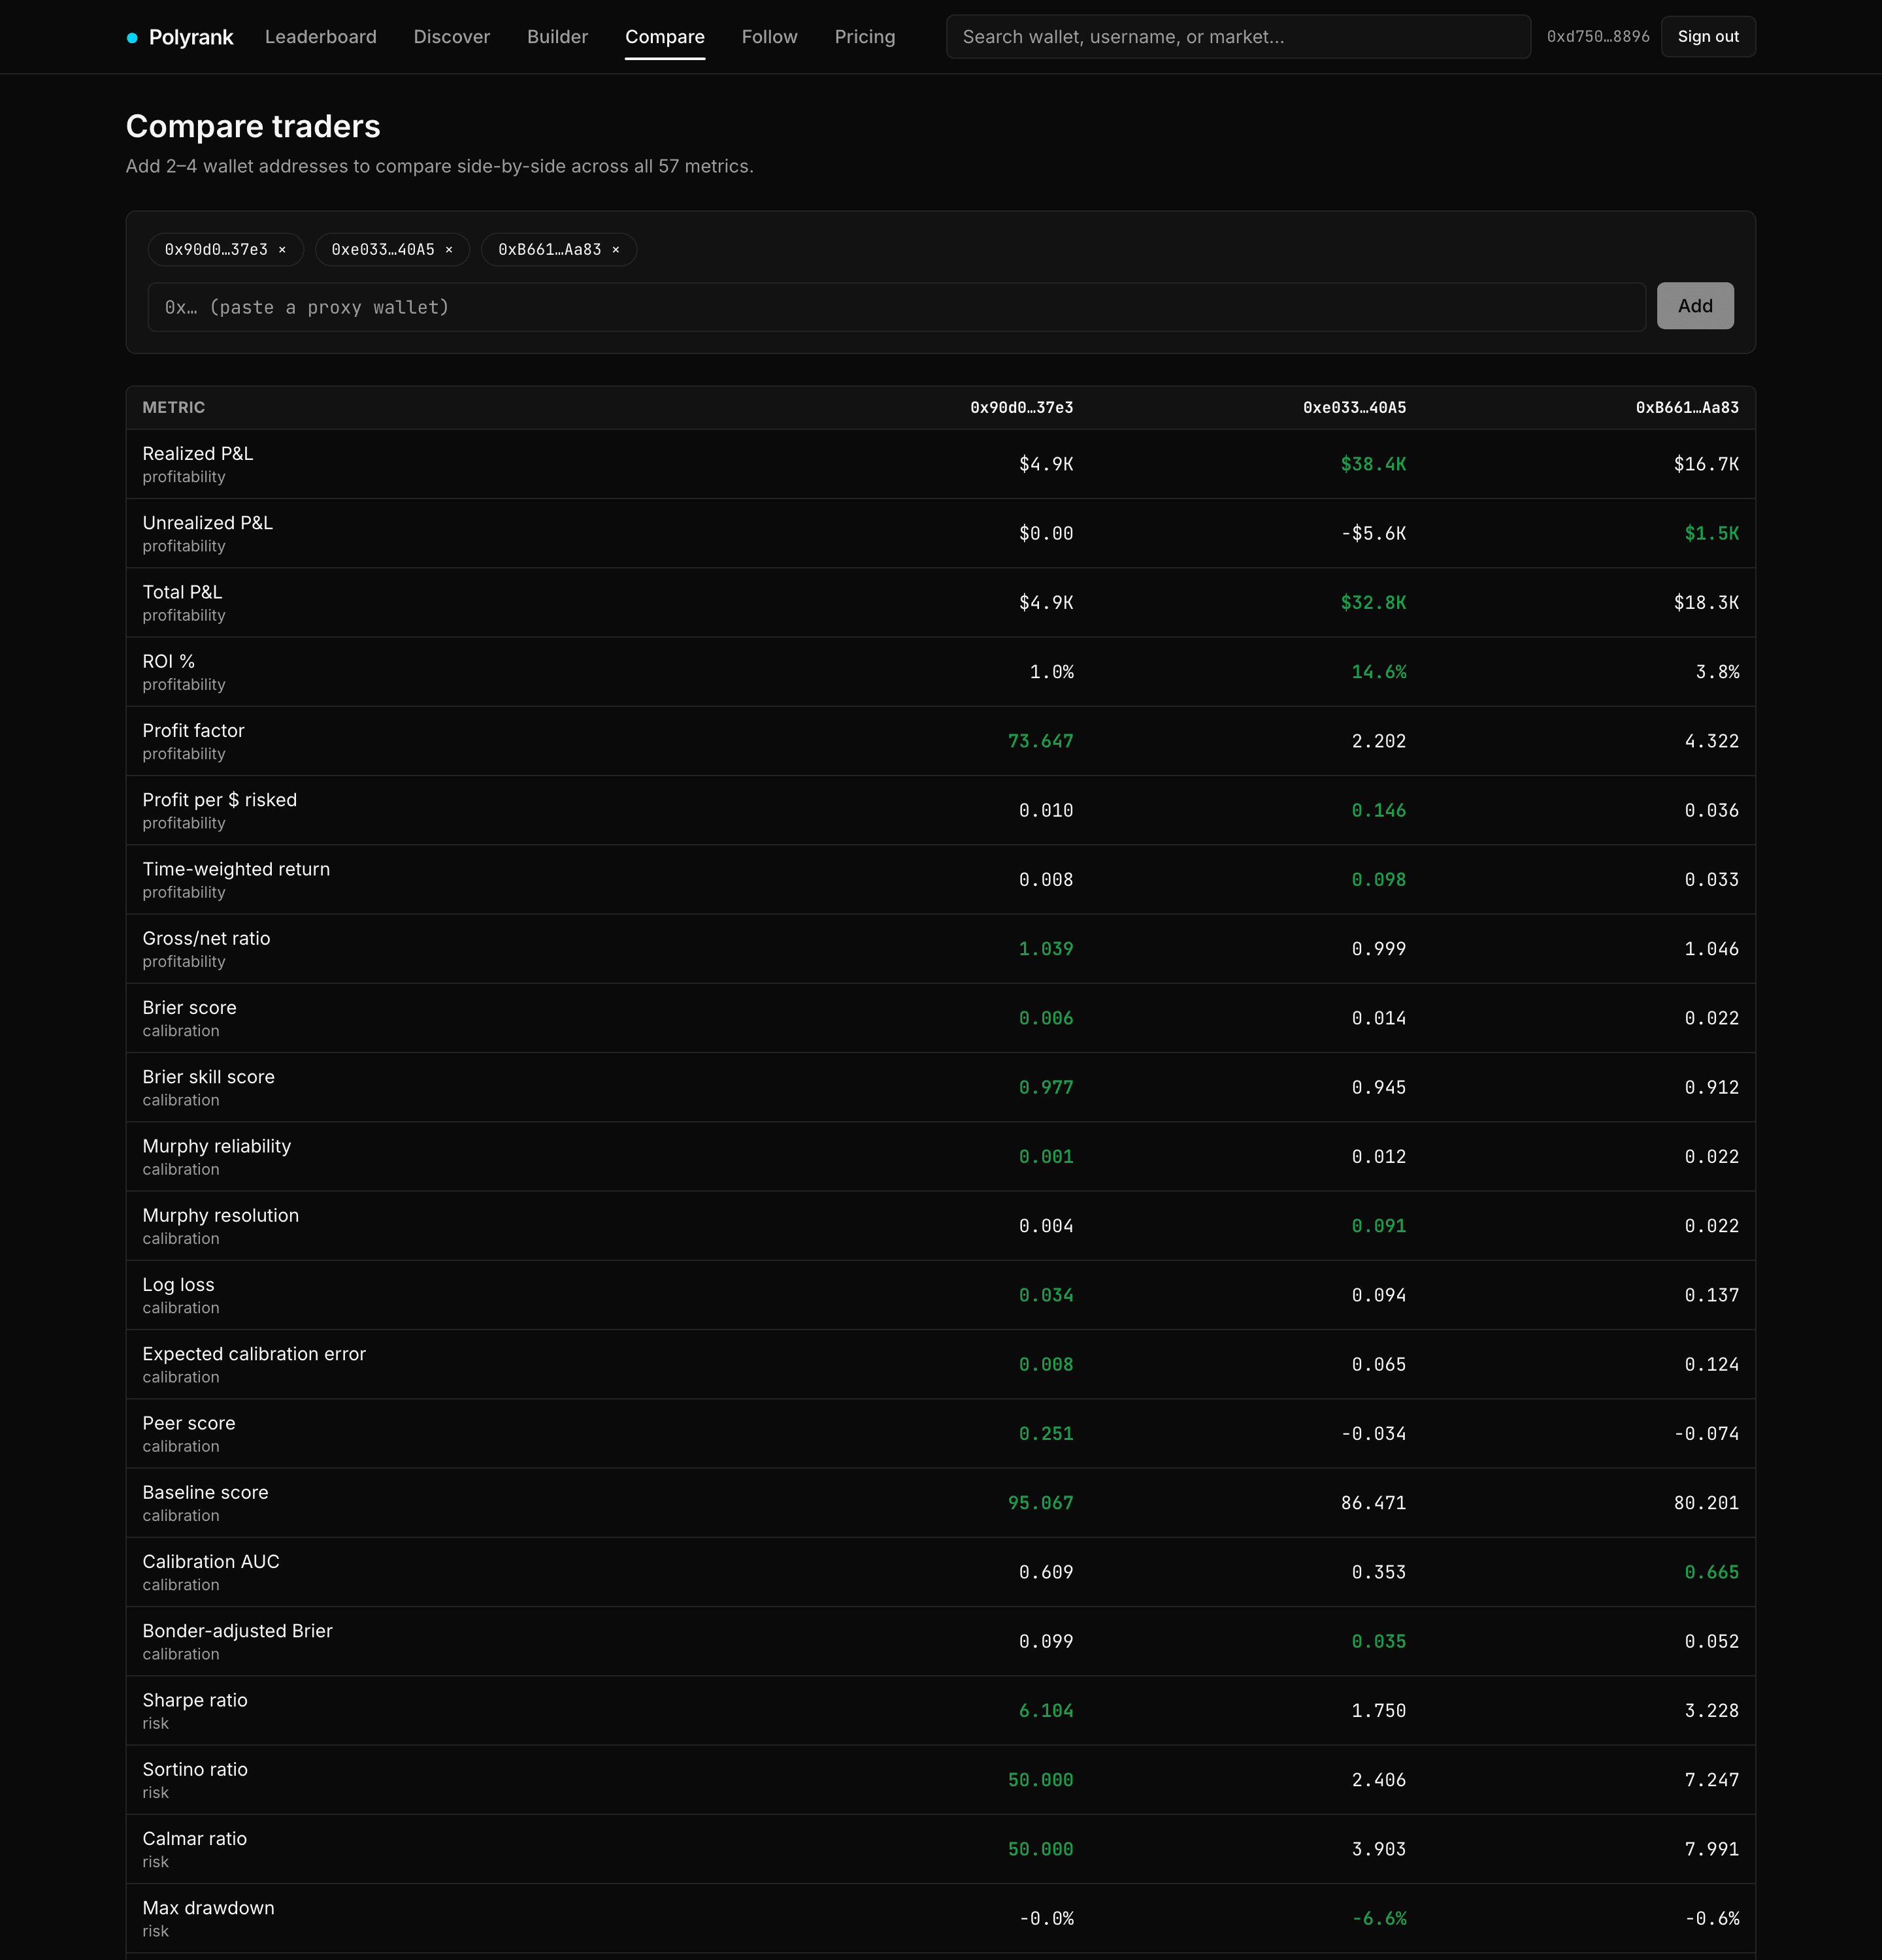Click column header 0xB661…Aa83
Viewport: 1882px width, 1960px height.
(x=1687, y=408)
